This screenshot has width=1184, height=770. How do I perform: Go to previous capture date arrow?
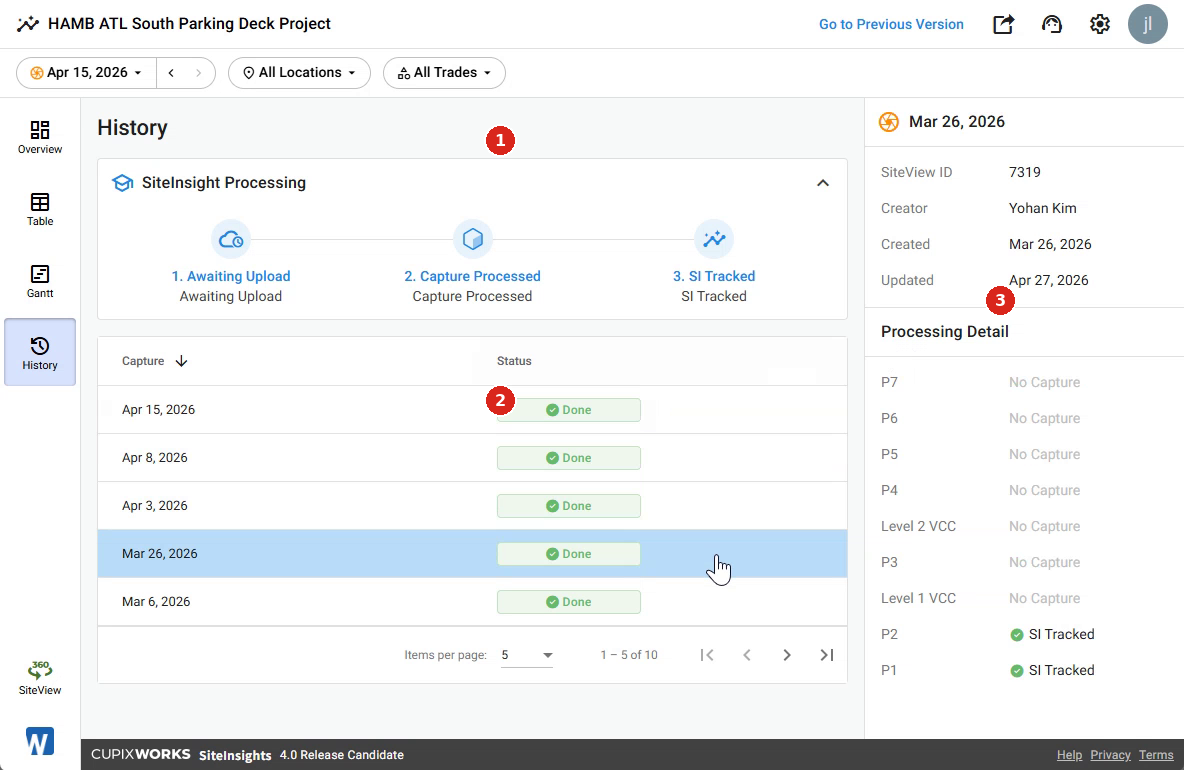point(171,72)
